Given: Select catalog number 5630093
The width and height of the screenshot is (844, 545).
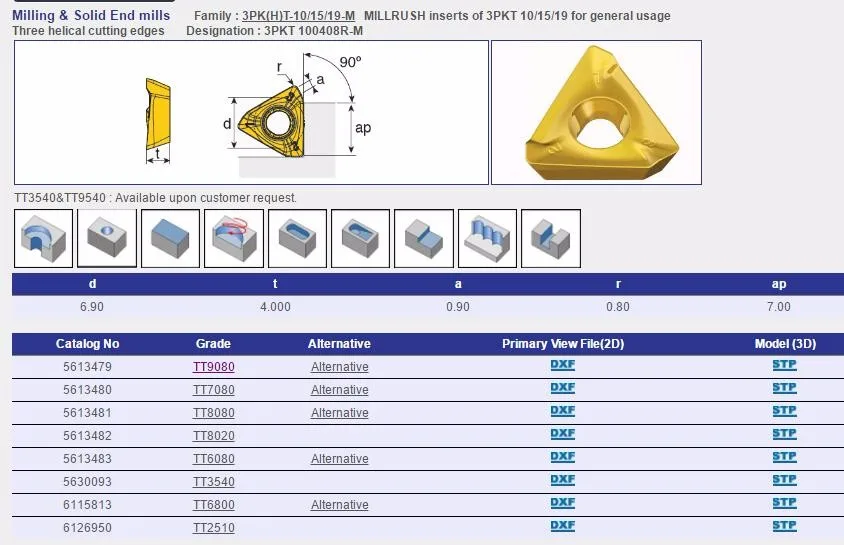Looking at the screenshot, I should tap(87, 482).
